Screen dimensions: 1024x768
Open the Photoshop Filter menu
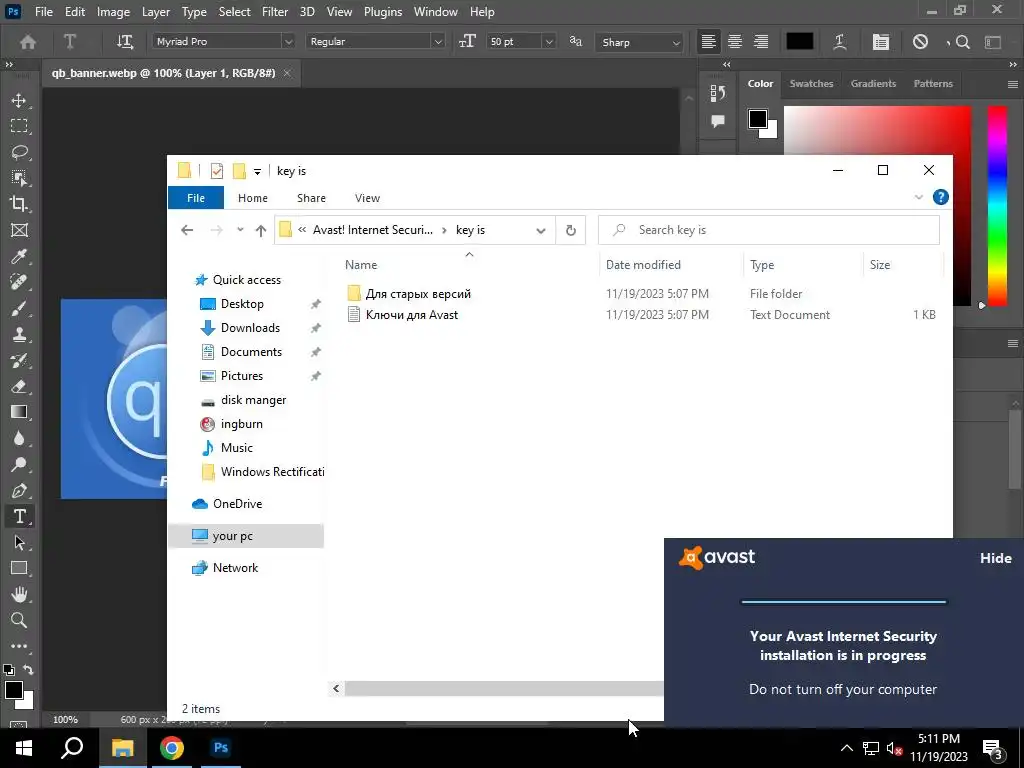(275, 12)
